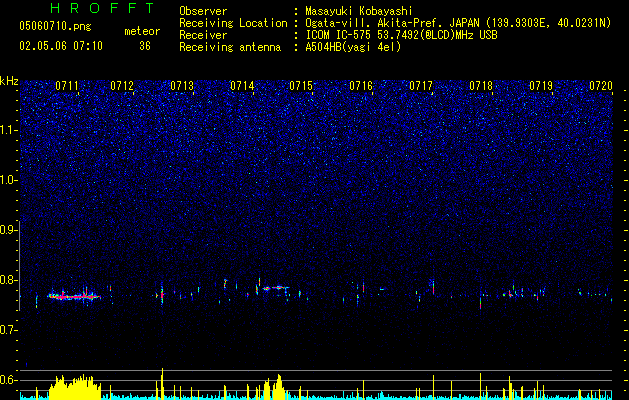Click the 0713 time marker

click(182, 86)
